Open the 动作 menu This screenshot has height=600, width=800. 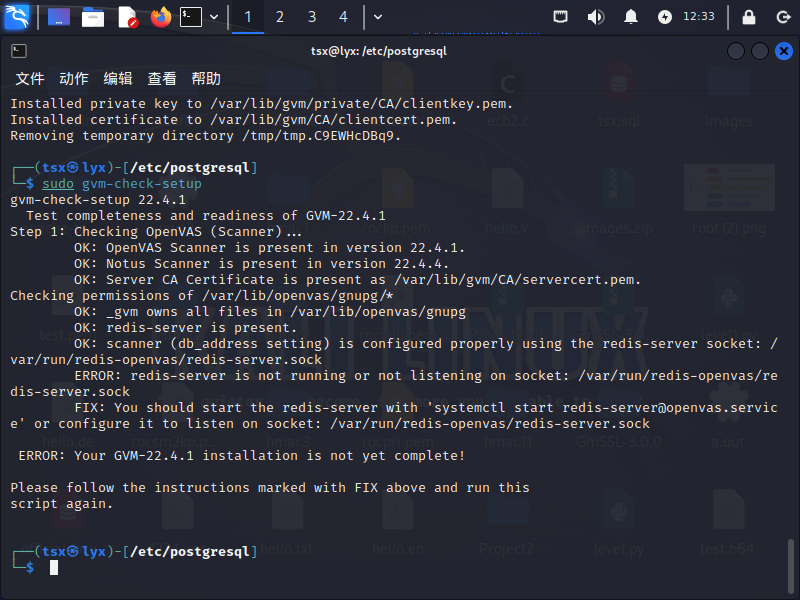click(73, 79)
